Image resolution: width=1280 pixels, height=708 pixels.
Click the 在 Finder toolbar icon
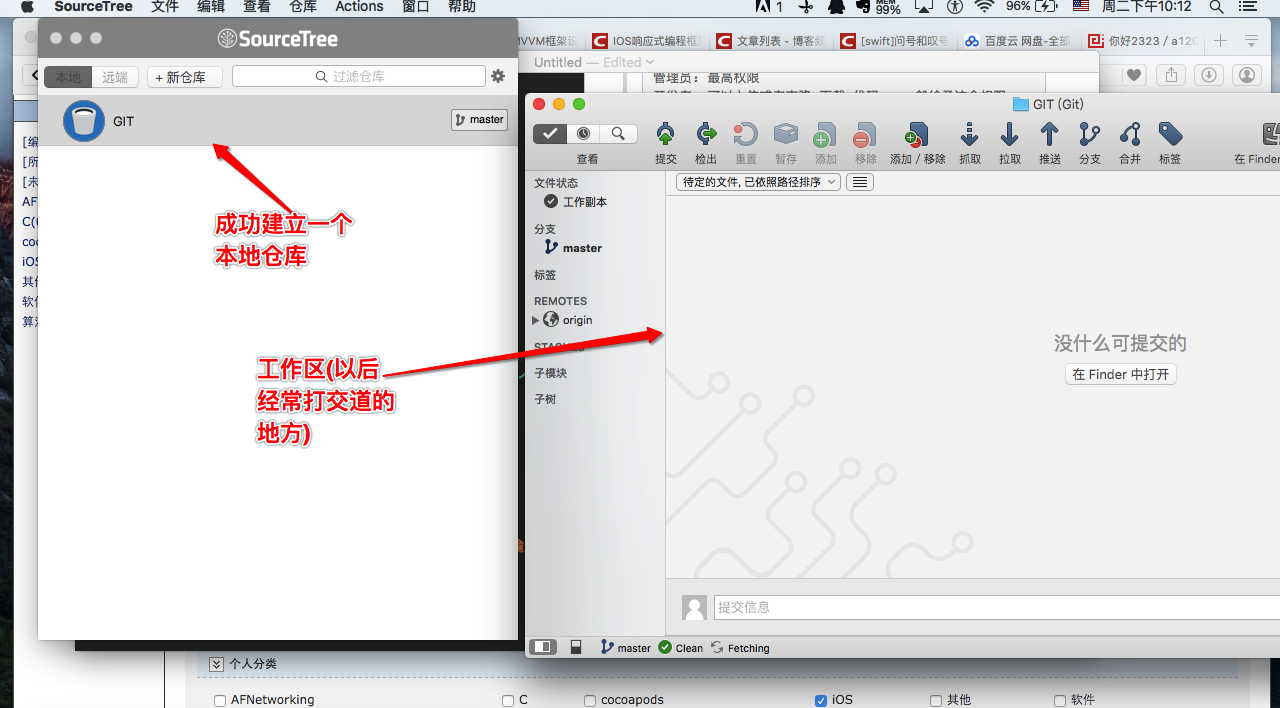pyautogui.click(x=1271, y=135)
